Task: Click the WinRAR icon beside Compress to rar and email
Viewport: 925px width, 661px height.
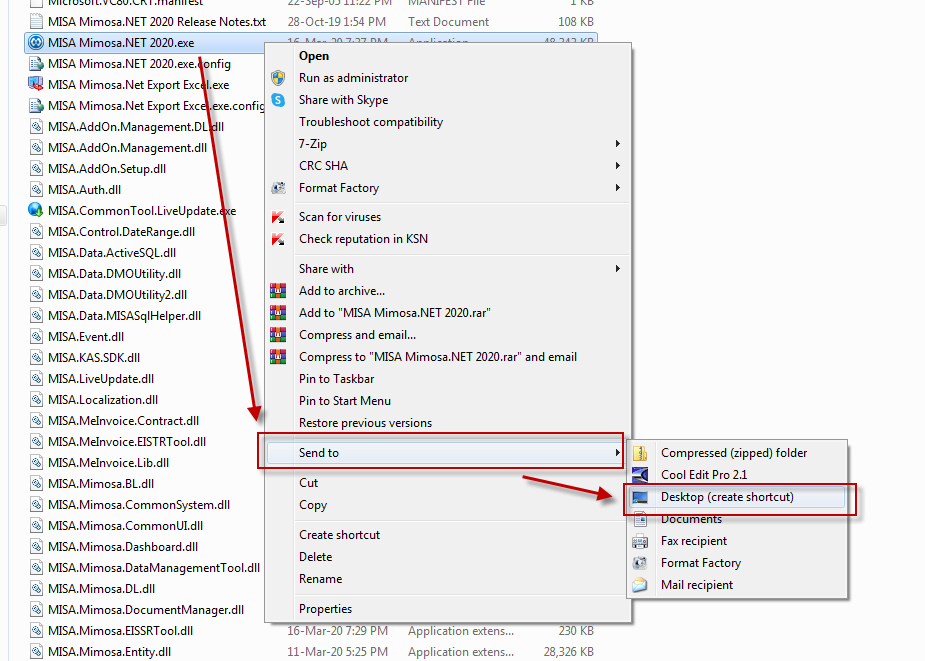Action: coord(278,357)
